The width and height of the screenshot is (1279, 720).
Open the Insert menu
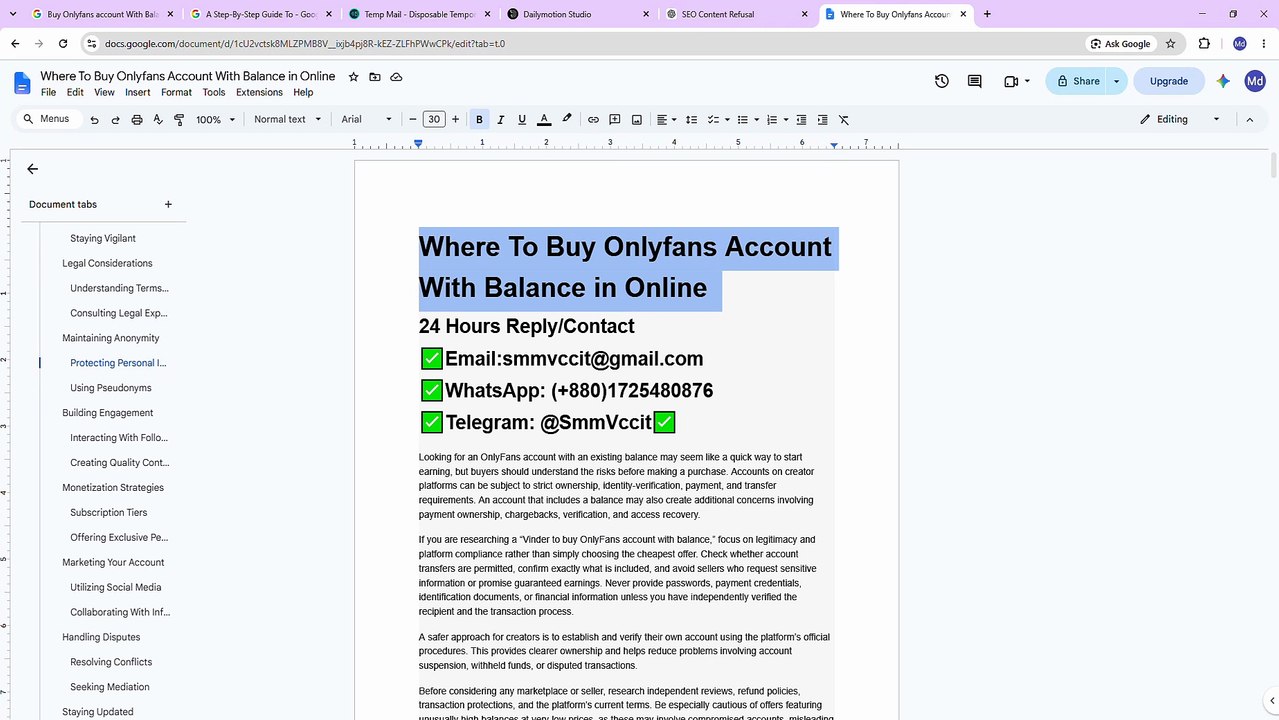pos(137,92)
